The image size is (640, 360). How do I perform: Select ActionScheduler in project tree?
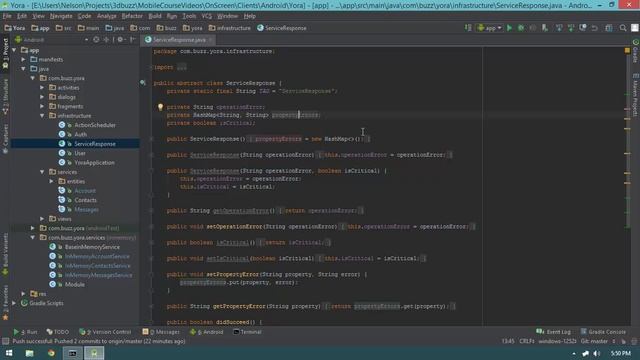pyautogui.click(x=95, y=125)
